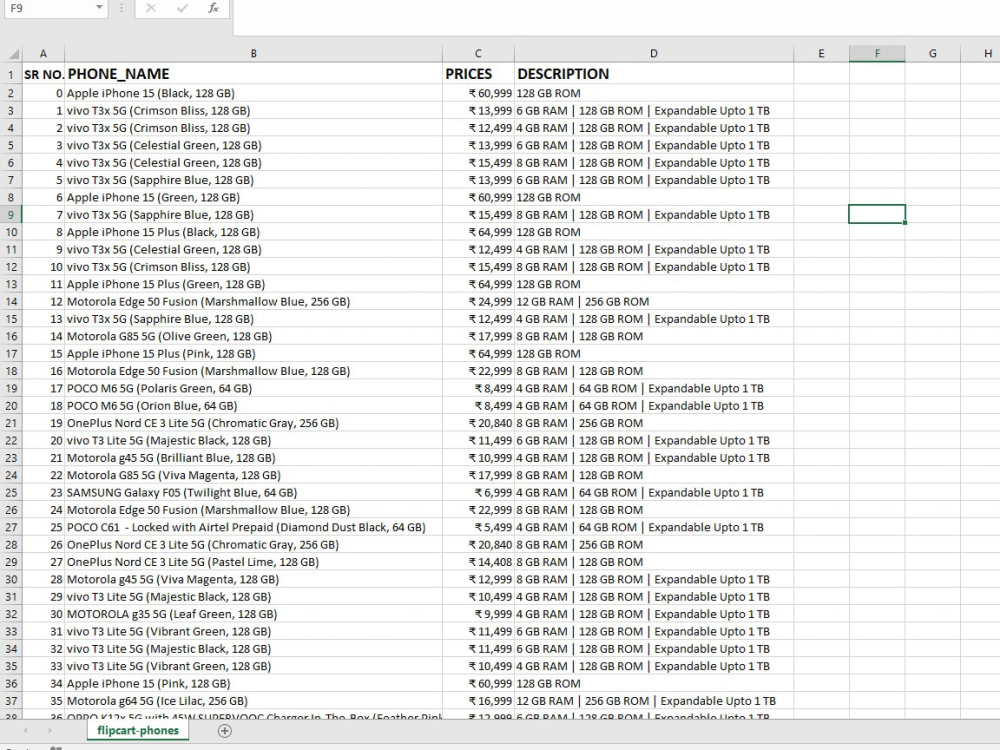1000x750 pixels.
Task: Select the SR NO. cell with value 17
Action: coord(43,388)
